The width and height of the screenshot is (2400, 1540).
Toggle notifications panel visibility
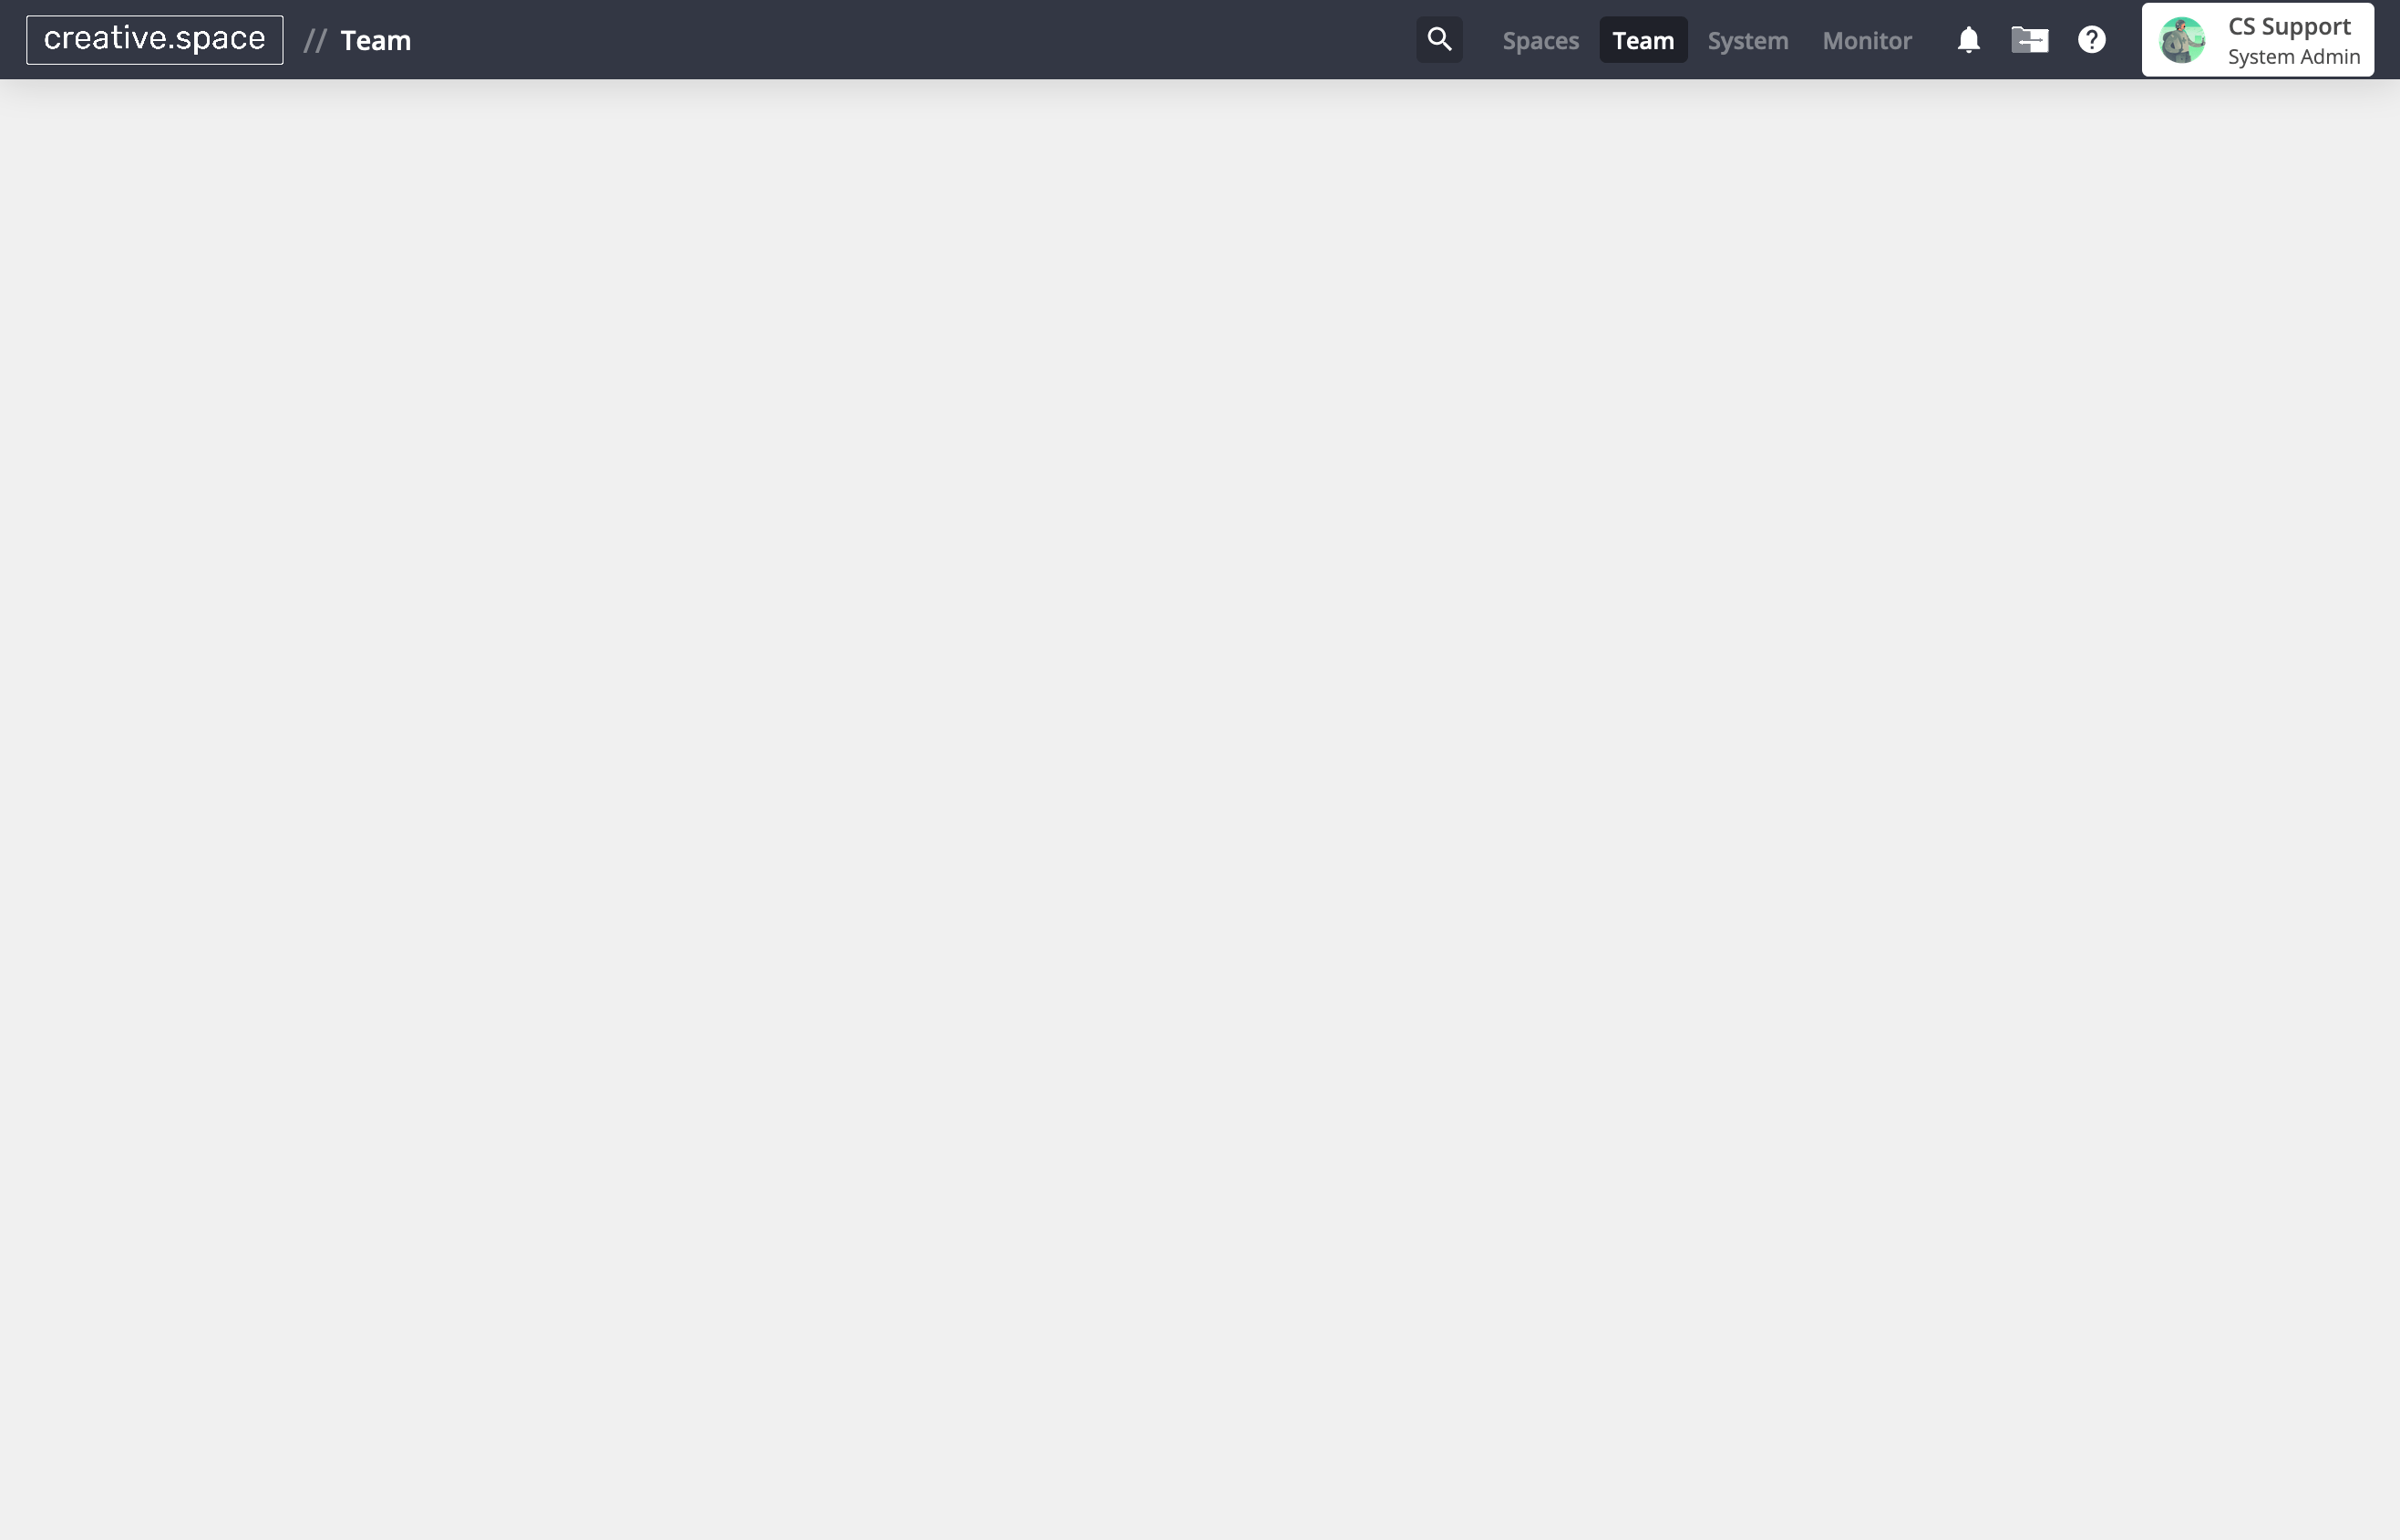[x=1968, y=38]
